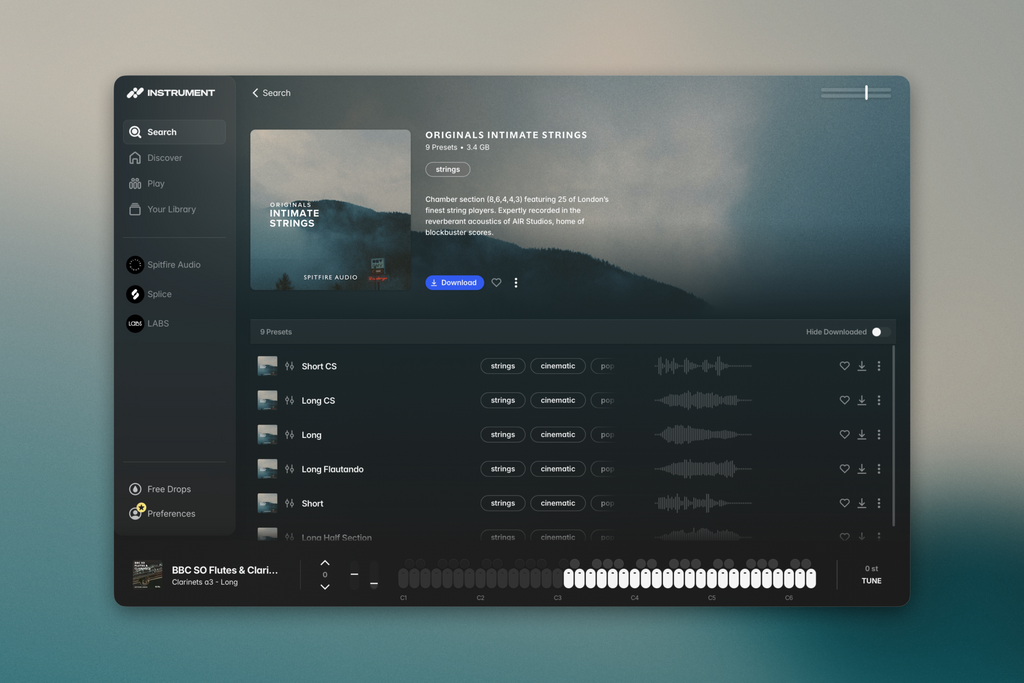Click the presets list scrollbar
This screenshot has height=683, width=1024.
pyautogui.click(x=893, y=436)
